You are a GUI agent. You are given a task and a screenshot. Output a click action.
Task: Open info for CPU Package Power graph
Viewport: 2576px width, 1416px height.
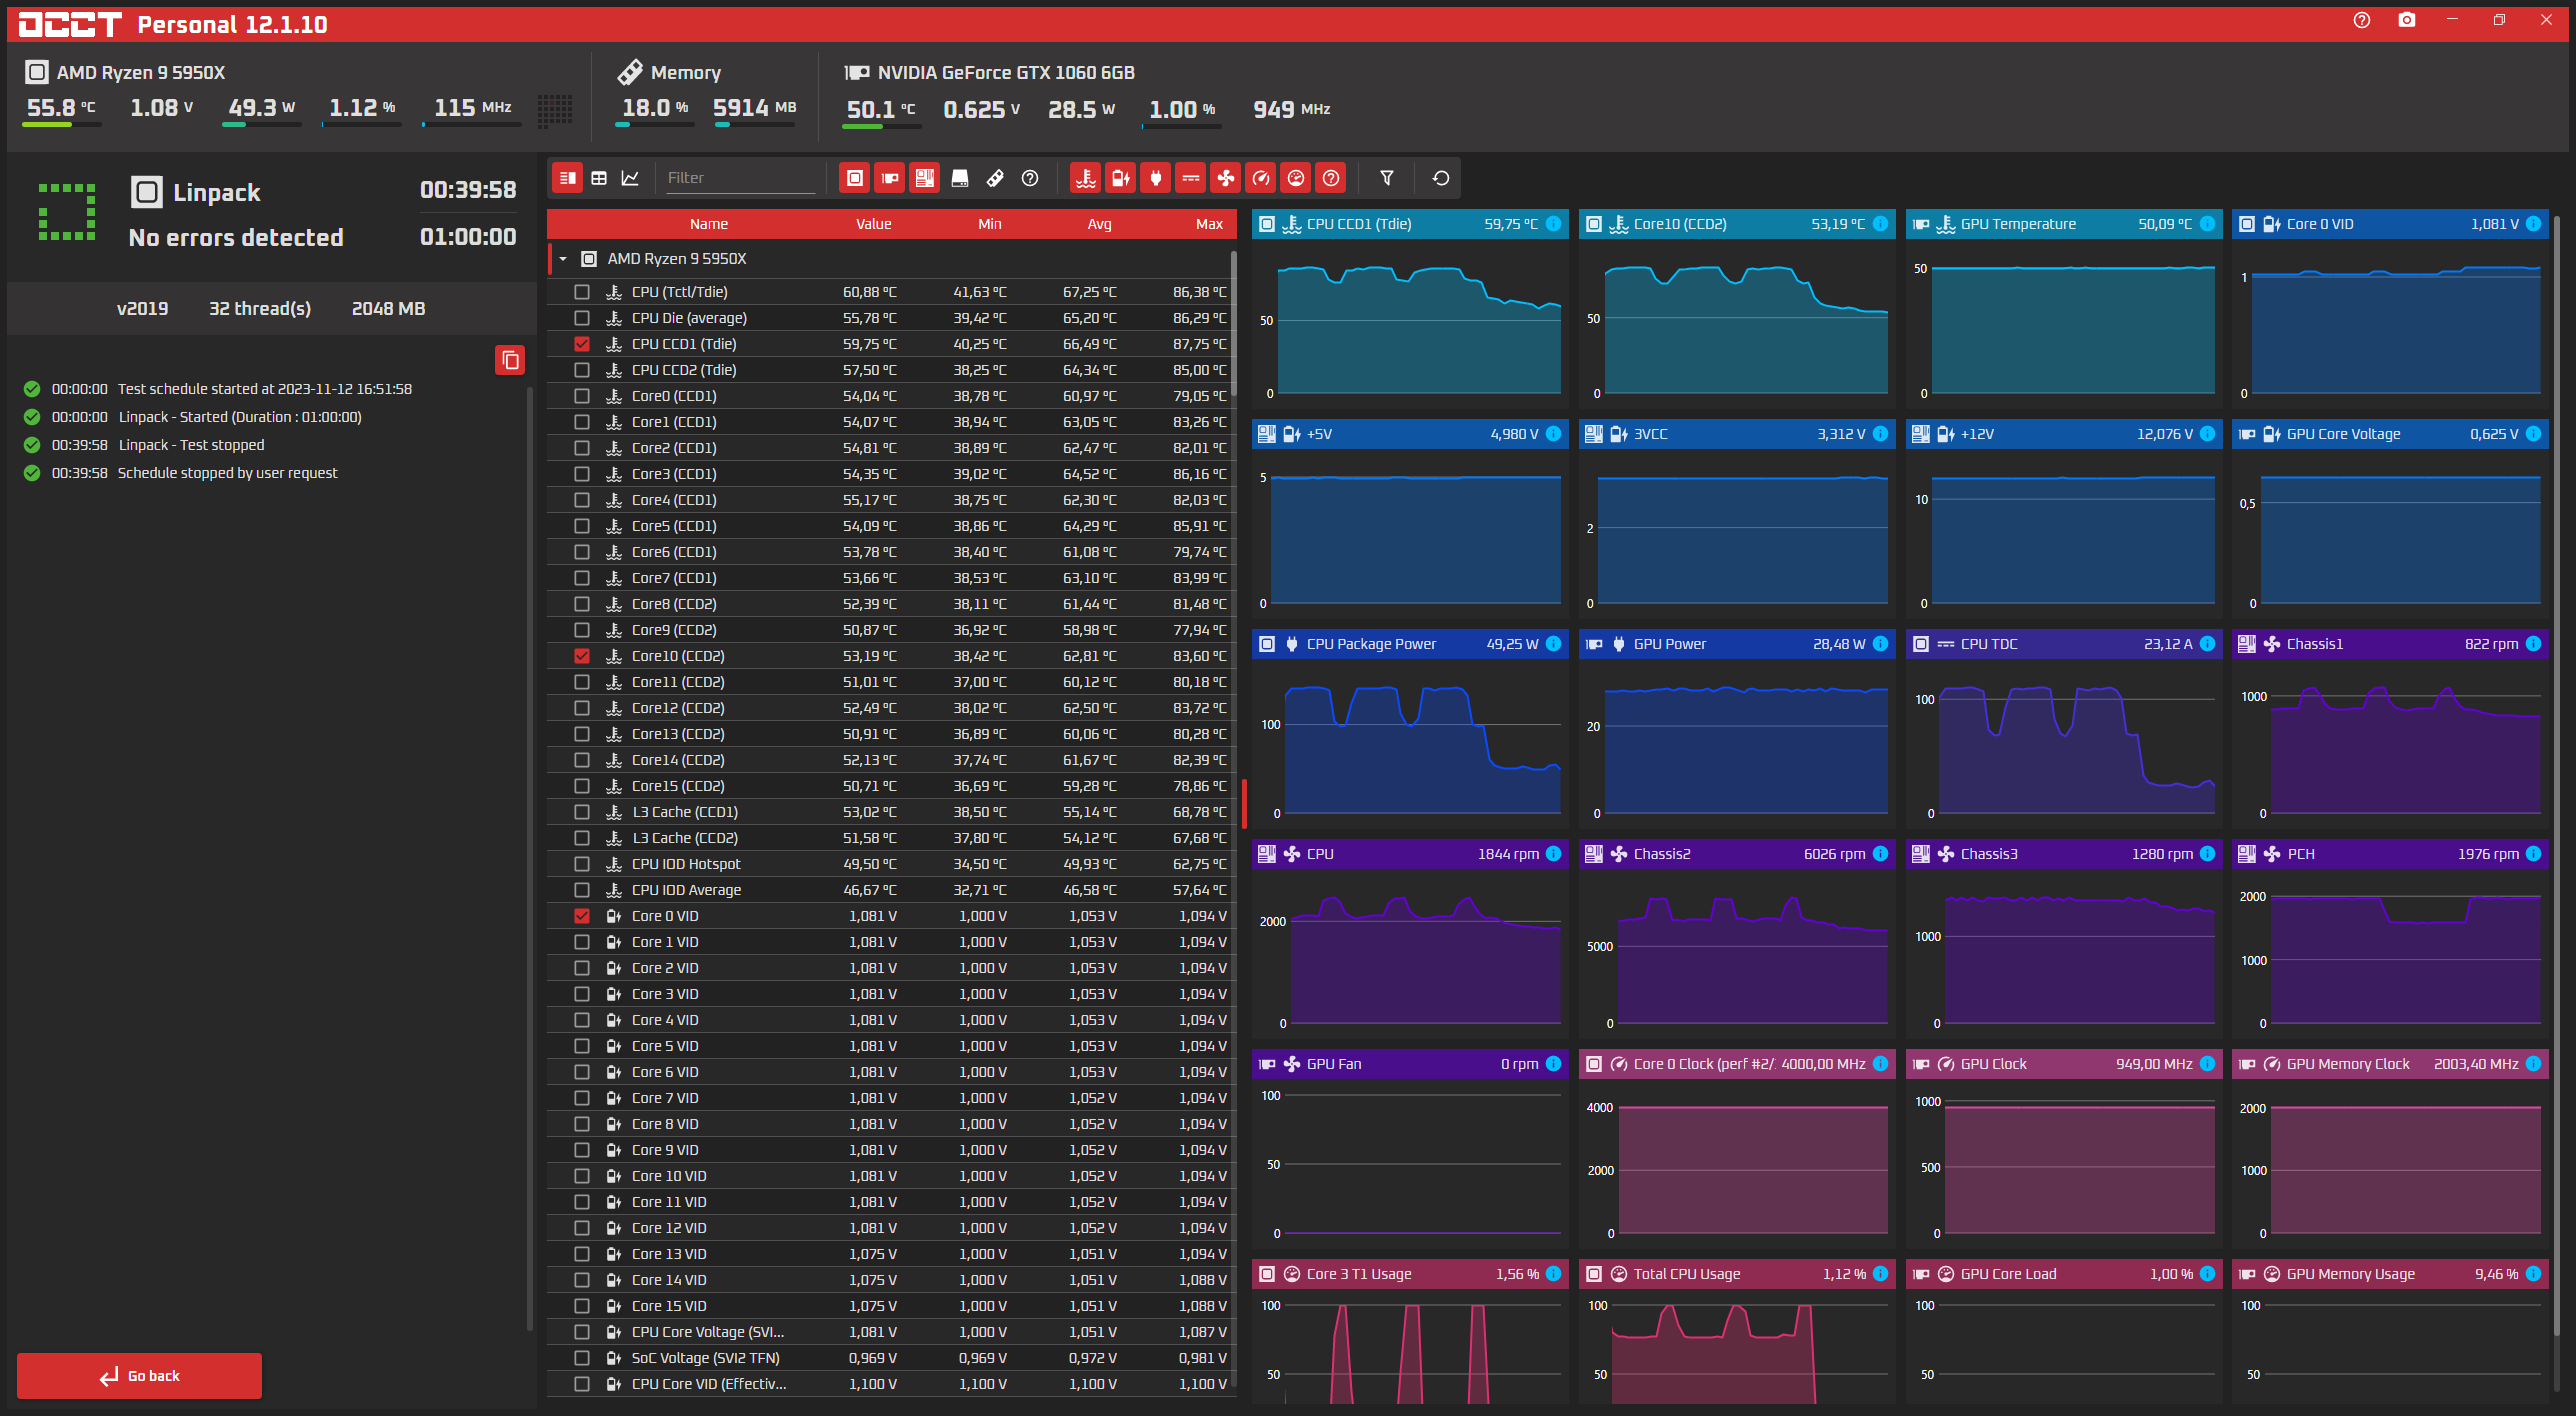point(1553,644)
